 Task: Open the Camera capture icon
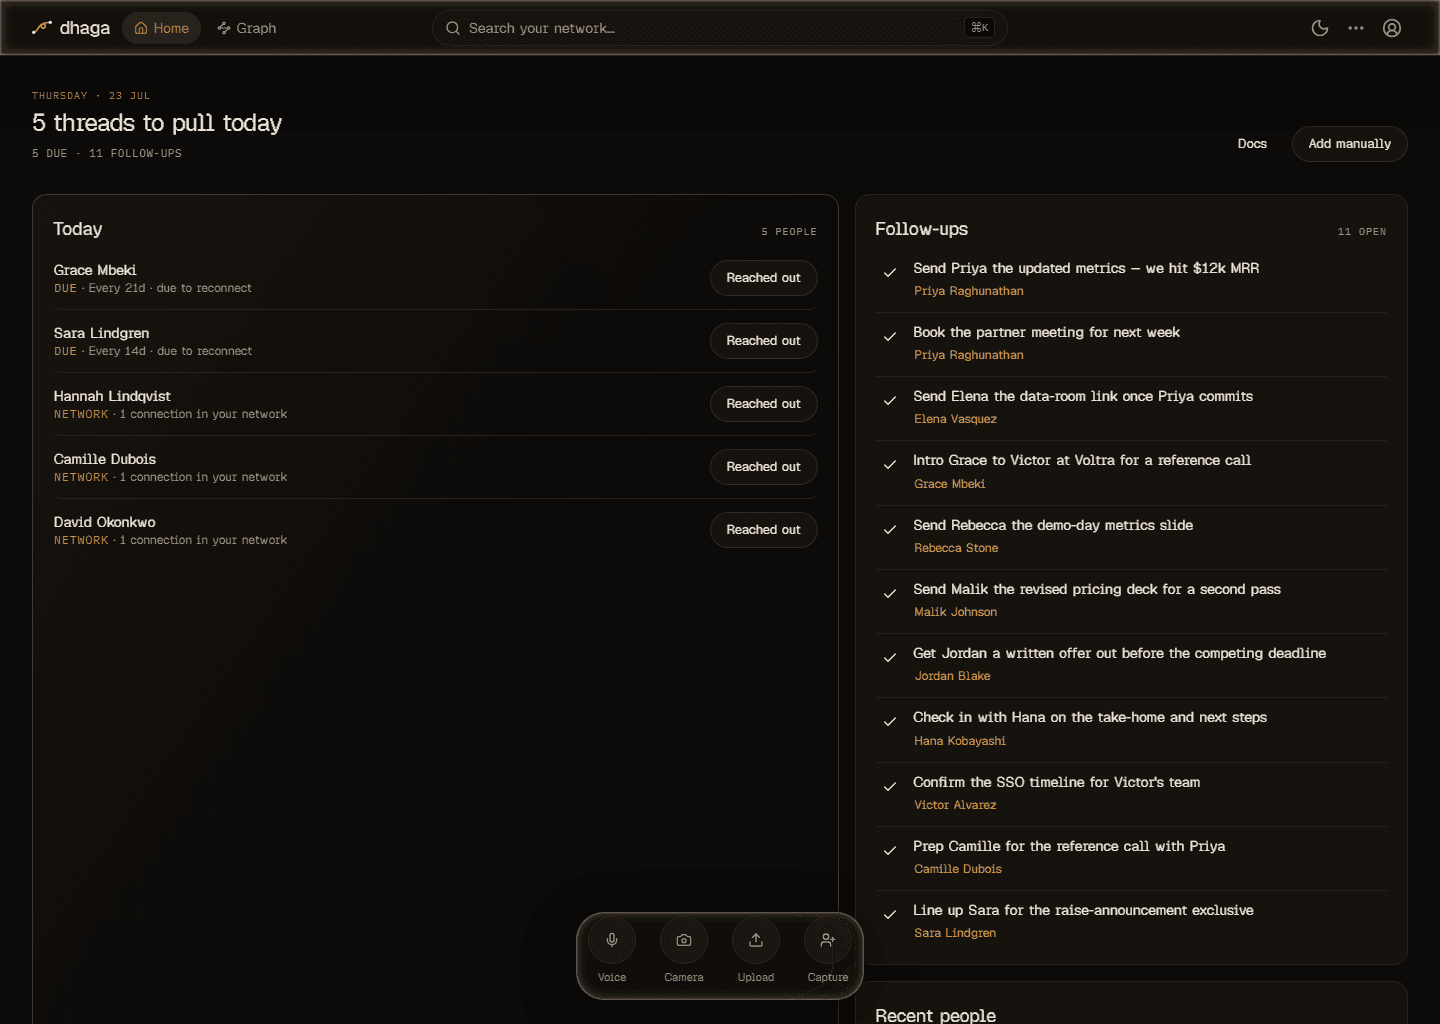coord(684,940)
